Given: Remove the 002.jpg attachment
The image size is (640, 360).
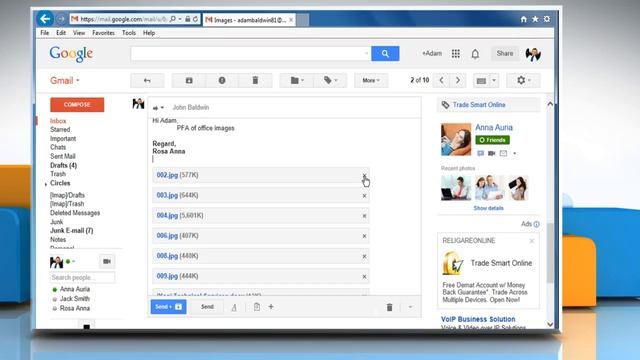Looking at the screenshot, I should 364,176.
